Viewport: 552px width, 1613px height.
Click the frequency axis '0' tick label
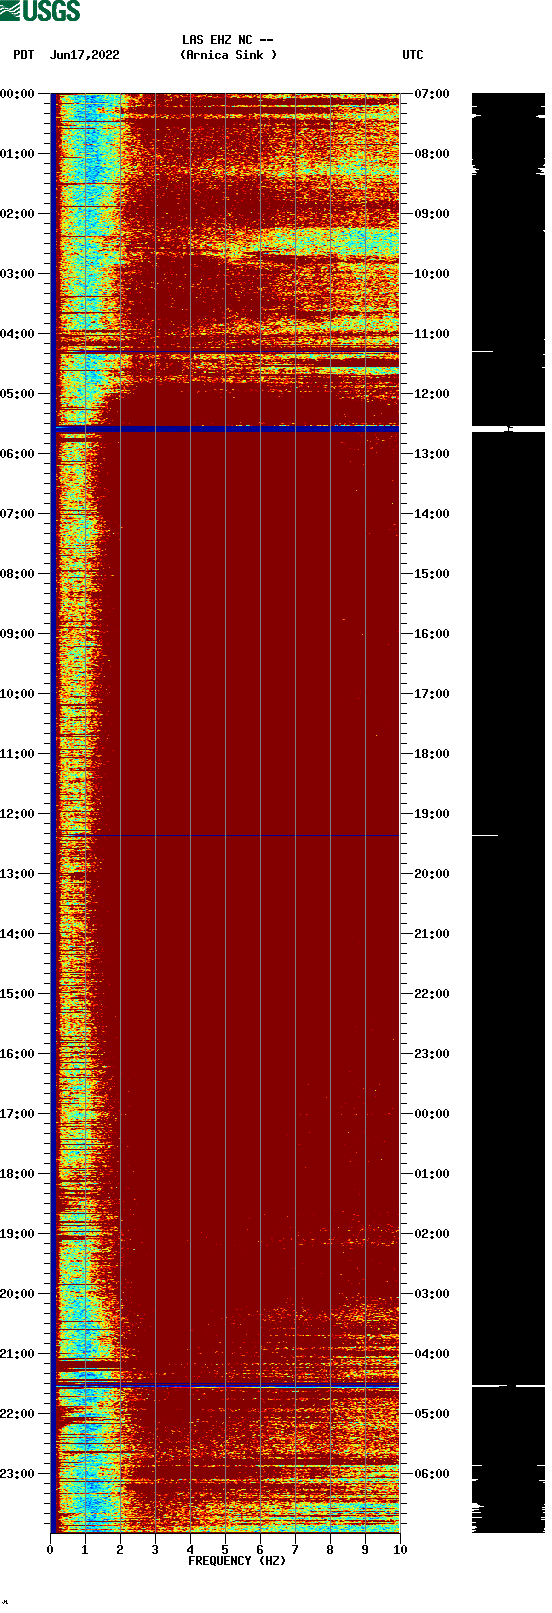50,1550
